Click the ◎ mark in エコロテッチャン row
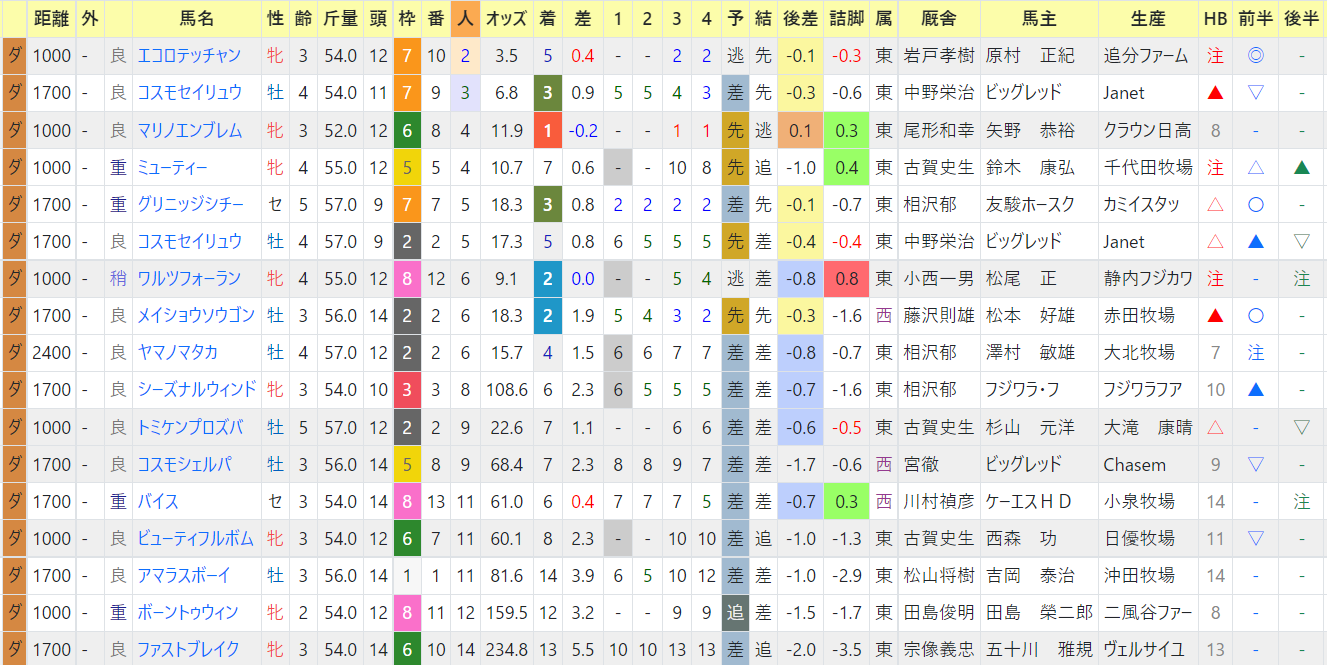The height and width of the screenshot is (665, 1327). point(1256,56)
